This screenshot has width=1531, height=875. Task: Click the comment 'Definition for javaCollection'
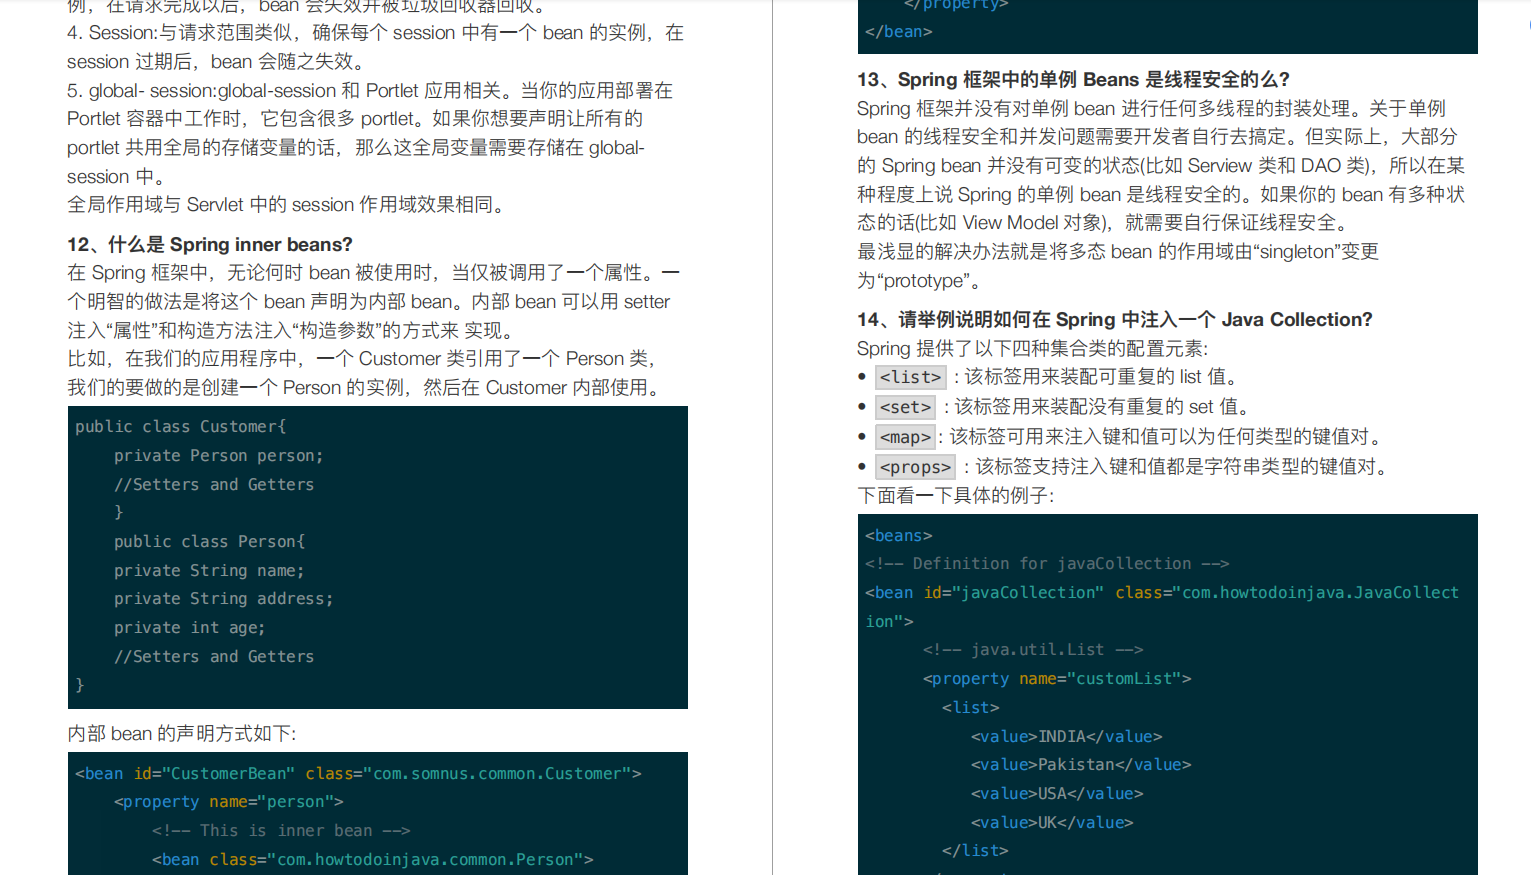1047,563
